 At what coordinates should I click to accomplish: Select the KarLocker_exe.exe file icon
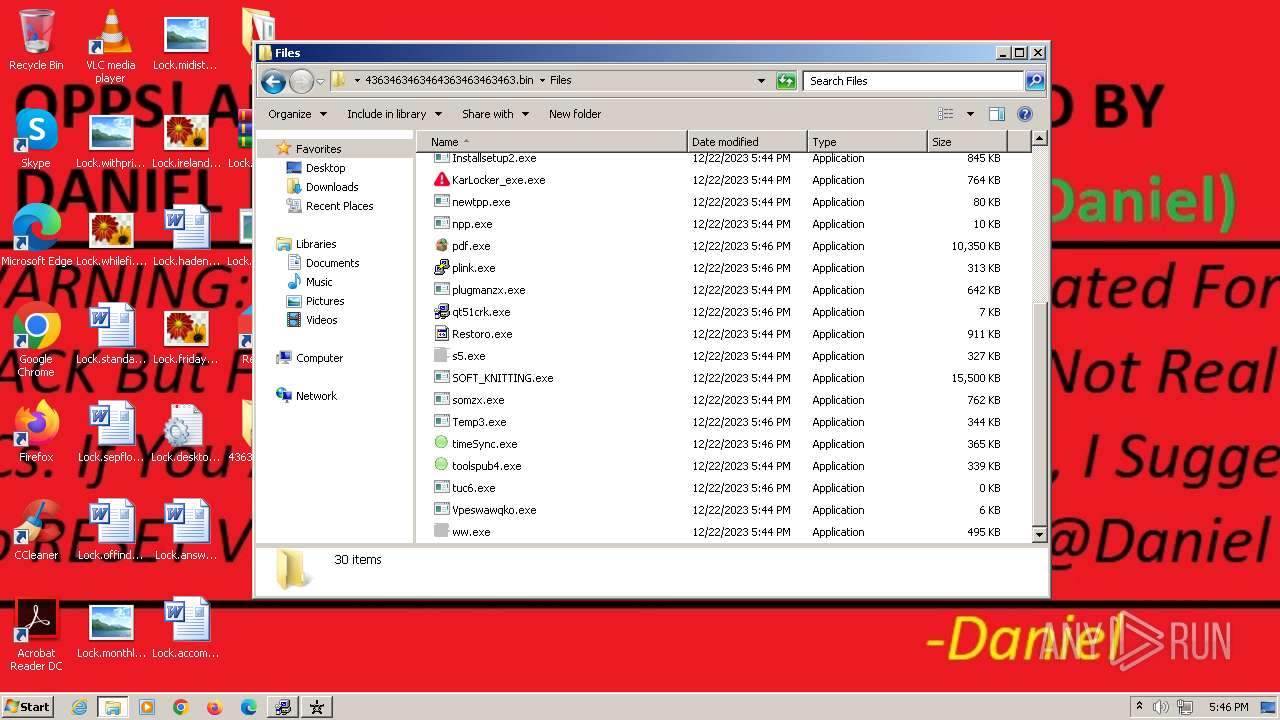point(442,180)
